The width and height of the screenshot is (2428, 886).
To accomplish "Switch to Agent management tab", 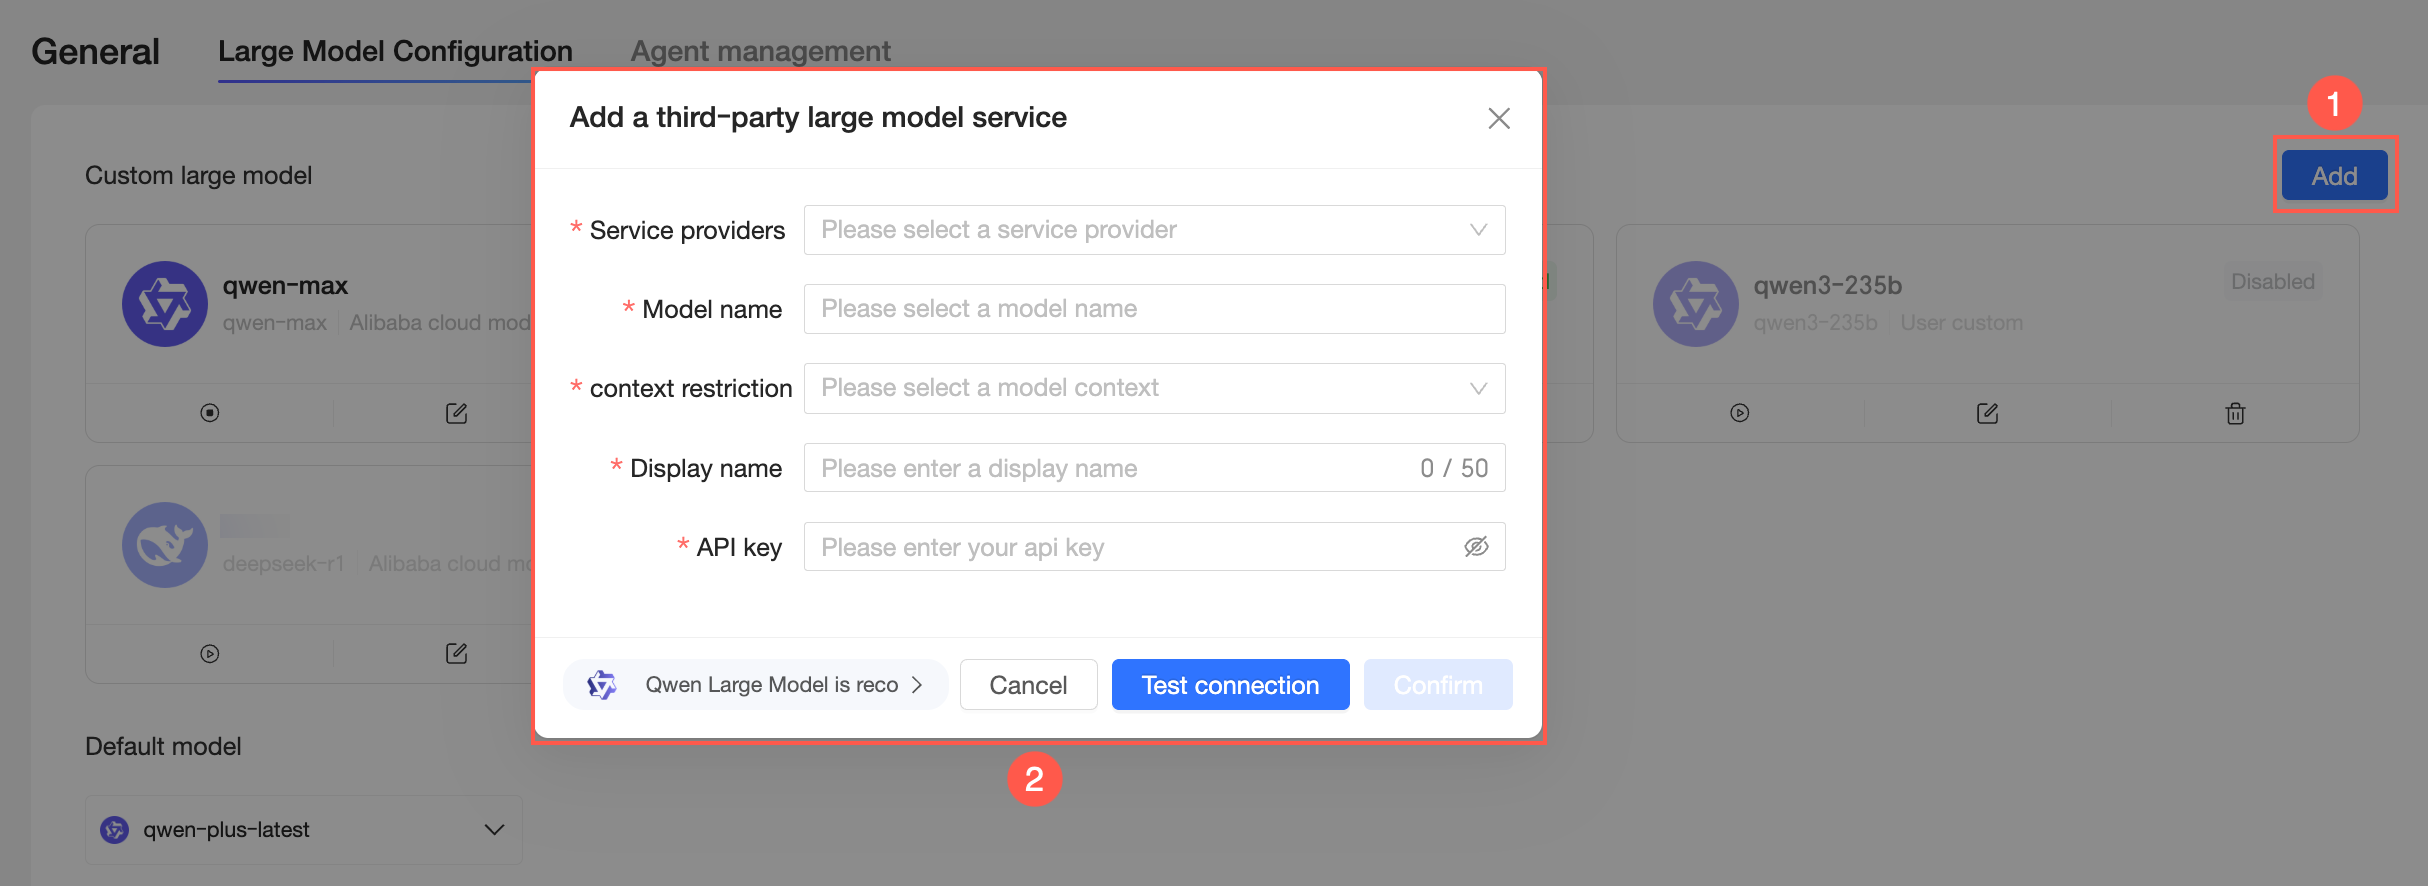I will [760, 51].
